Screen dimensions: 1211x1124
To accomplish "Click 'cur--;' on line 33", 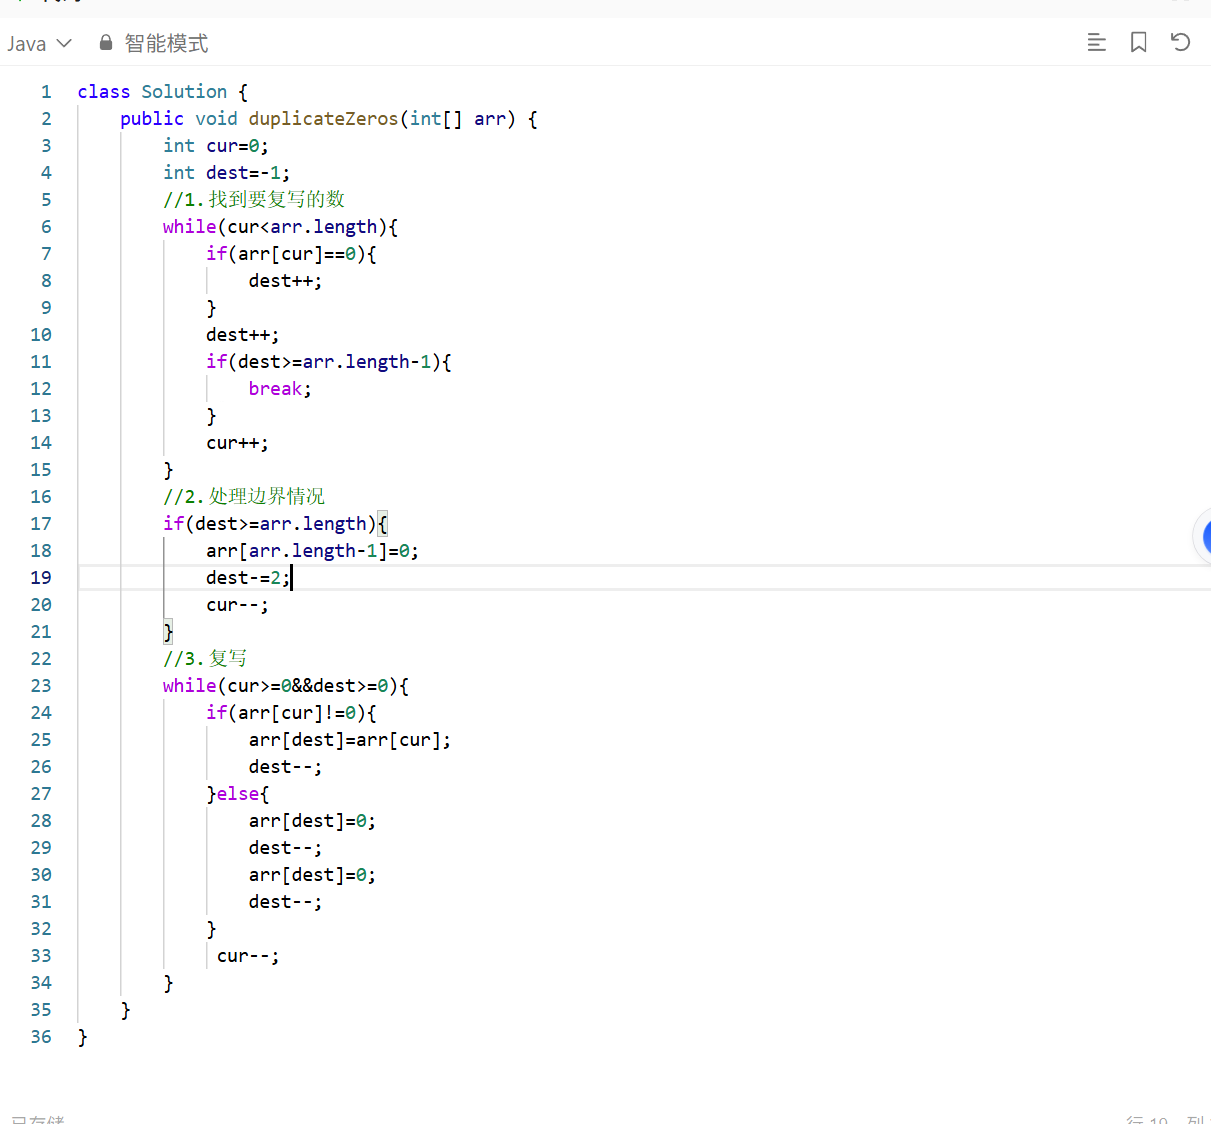I will (248, 956).
